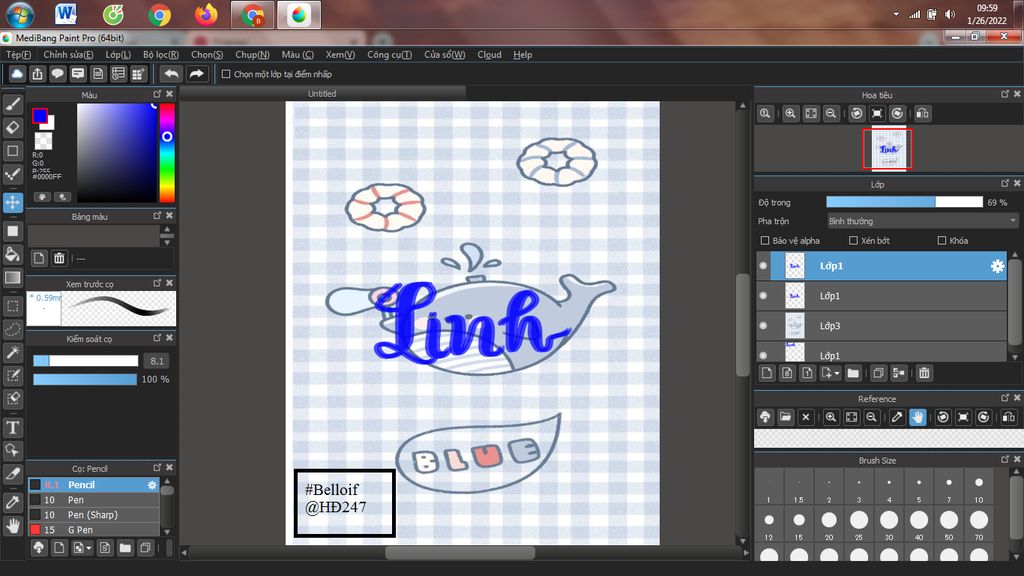The image size is (1024, 576).
Task: Hide the Lớp1 layer just above Lớp3
Action: [x=763, y=296]
